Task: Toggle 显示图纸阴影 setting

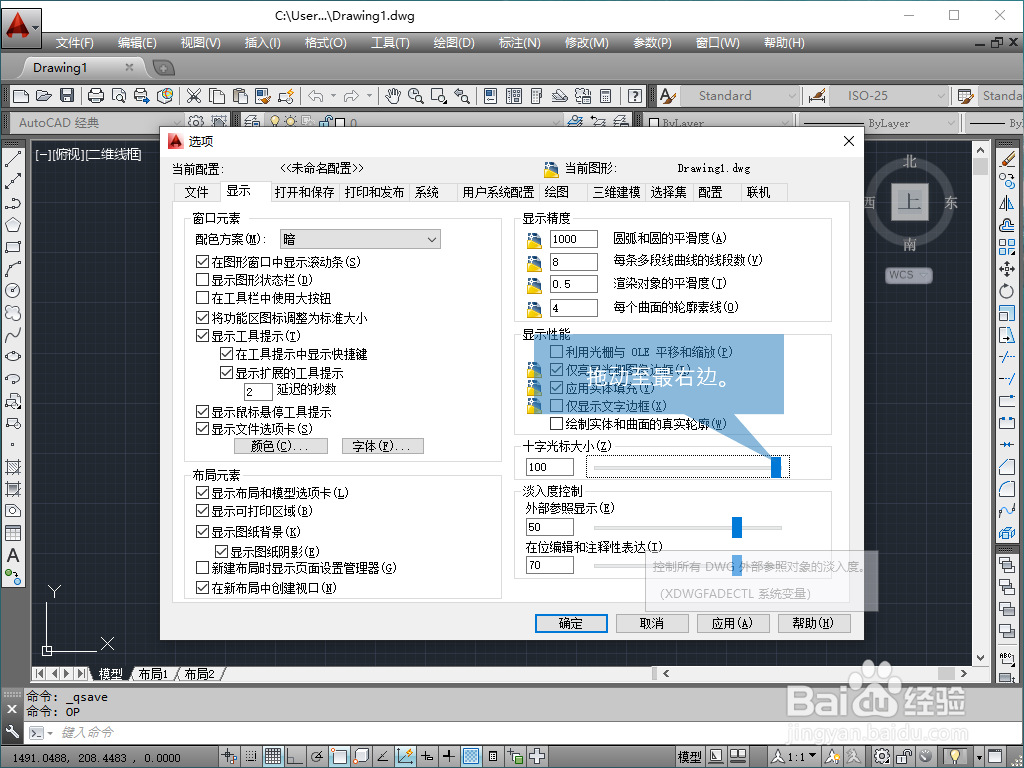Action: click(222, 551)
